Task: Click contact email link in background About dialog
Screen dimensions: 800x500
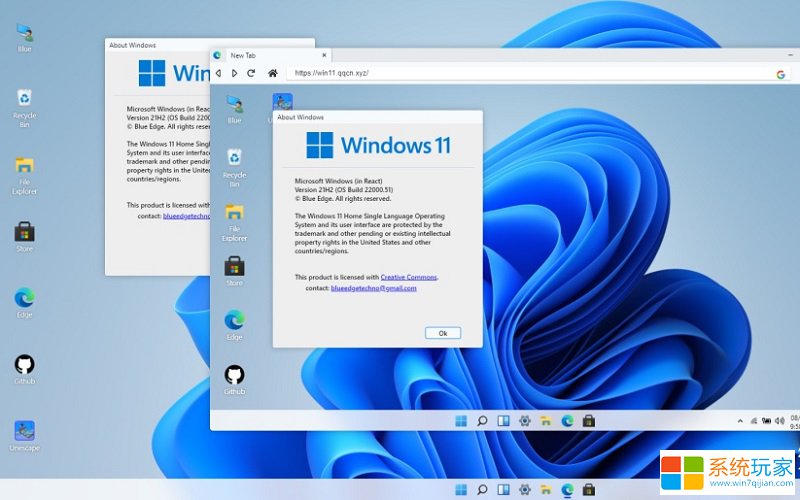Action: 186,216
